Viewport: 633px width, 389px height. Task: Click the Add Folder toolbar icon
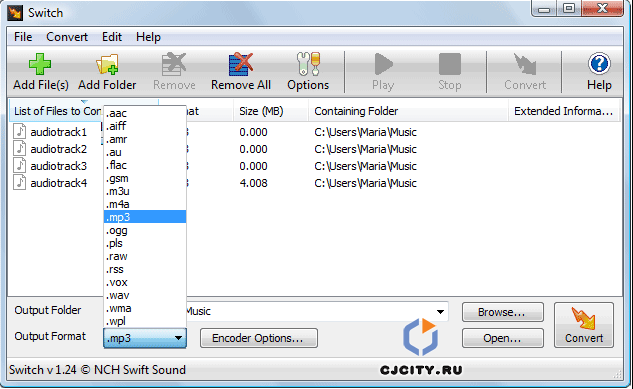click(107, 65)
